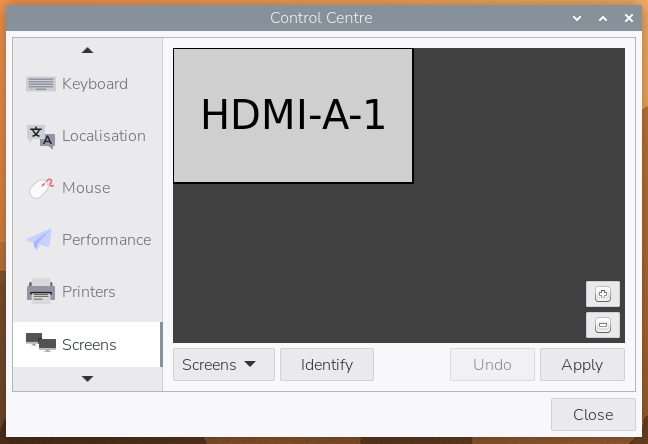Minimize the Control Centre window
Viewport: 648px width, 444px height.
click(578, 18)
